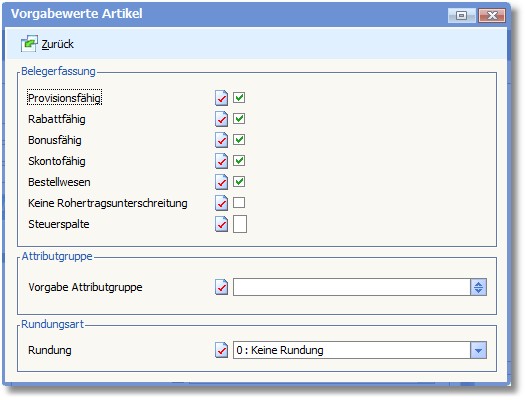Uncheck the Rabattfähig checkbox
This screenshot has width=525, height=400.
coord(239,118)
